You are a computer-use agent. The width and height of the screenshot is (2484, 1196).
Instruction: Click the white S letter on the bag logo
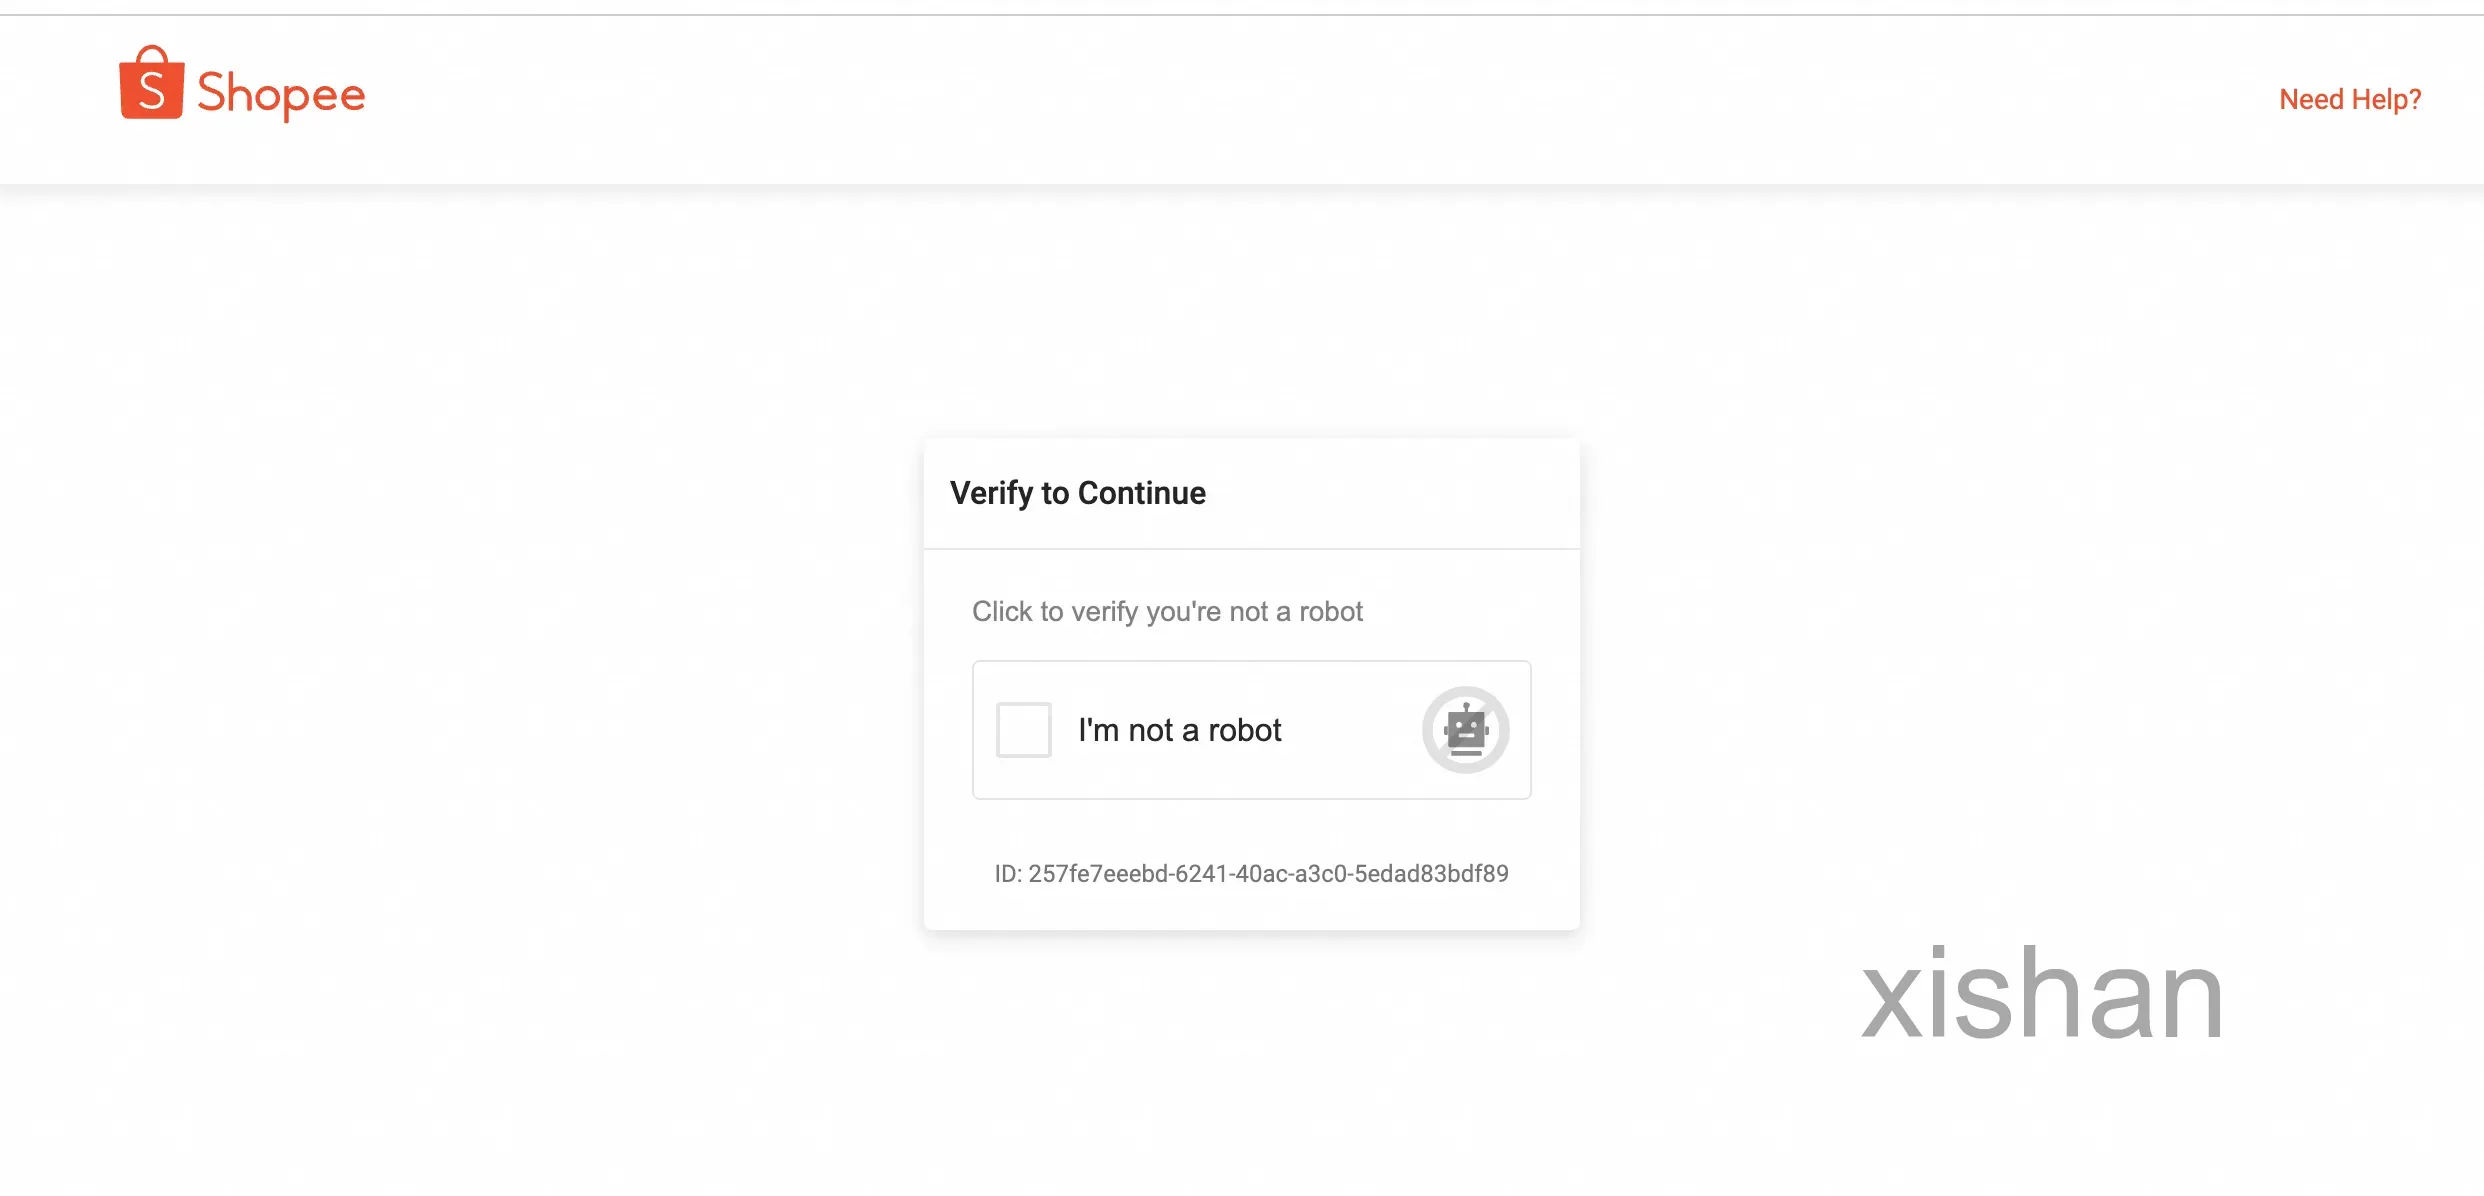point(152,91)
